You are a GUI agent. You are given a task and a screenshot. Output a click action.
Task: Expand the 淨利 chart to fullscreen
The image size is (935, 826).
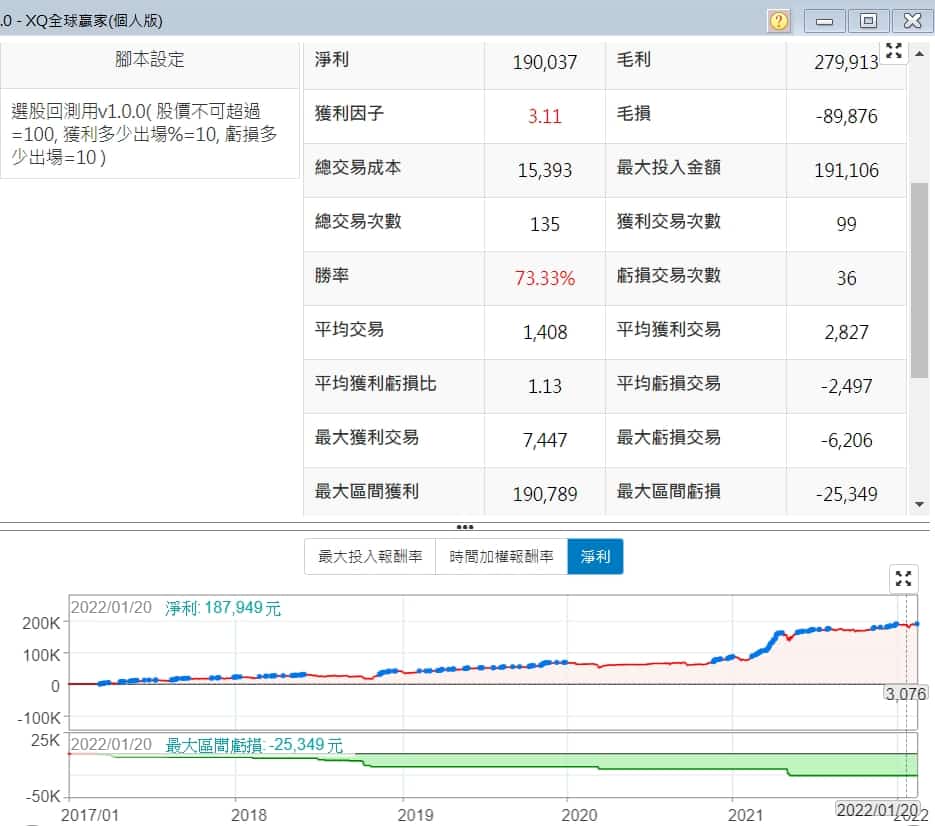[x=904, y=578]
